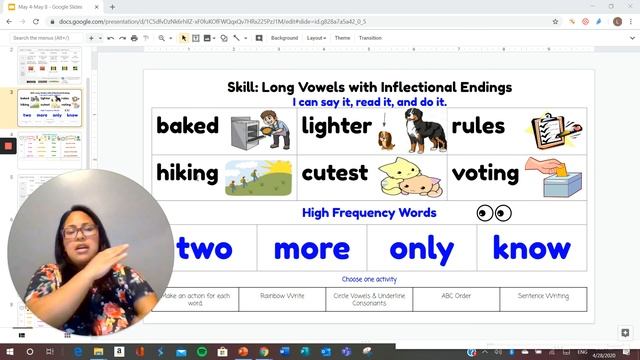Viewport: 640px width, 360px height.
Task: Redo the last action
Action: (x=122, y=38)
